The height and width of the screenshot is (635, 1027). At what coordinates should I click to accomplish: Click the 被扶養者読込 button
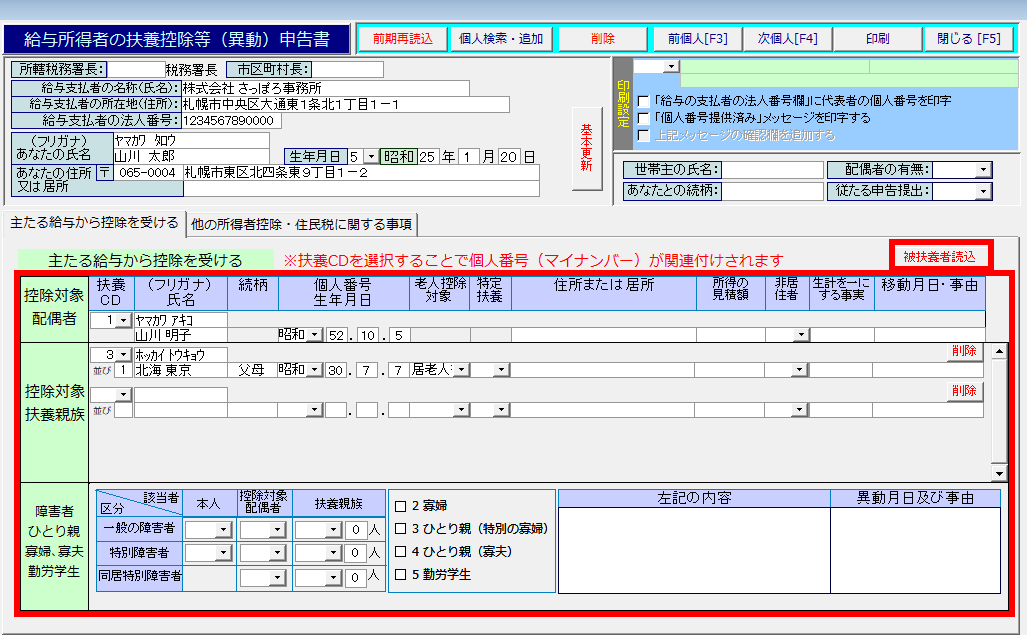coord(939,257)
